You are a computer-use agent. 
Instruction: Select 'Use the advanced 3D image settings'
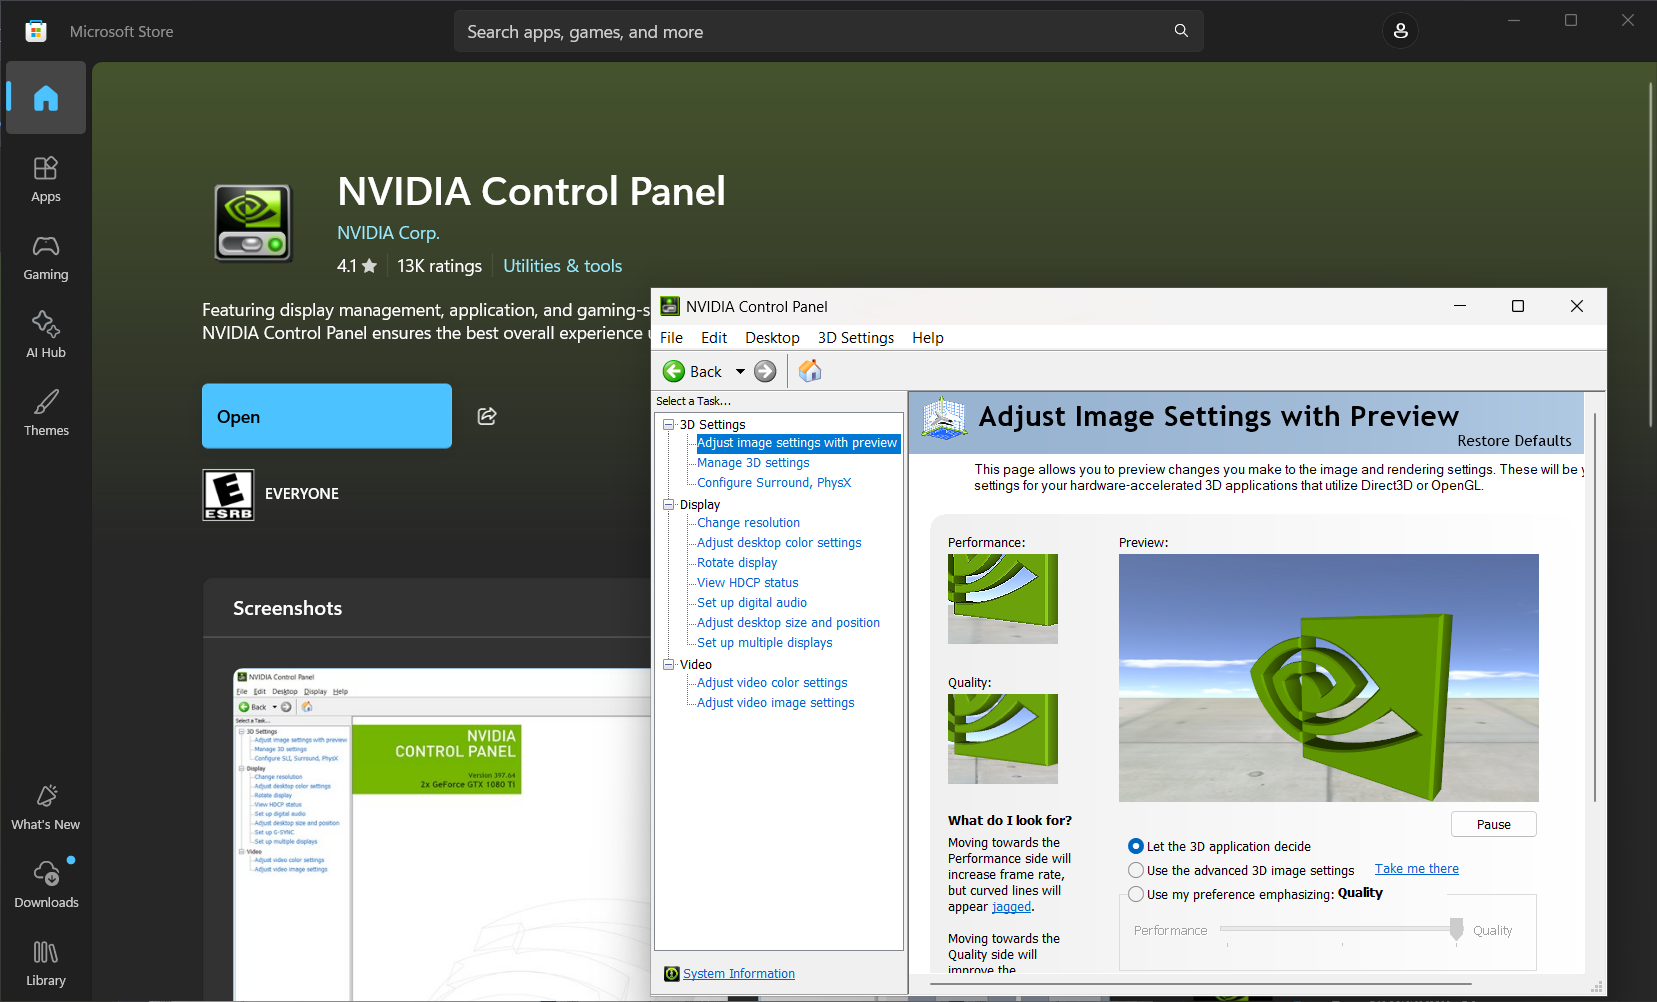(1136, 870)
